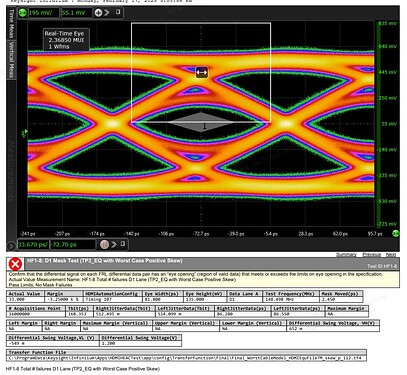The image size is (407, 375).
Task: Click the Differential Swing Voltage value 1.200
Action: 141,343
